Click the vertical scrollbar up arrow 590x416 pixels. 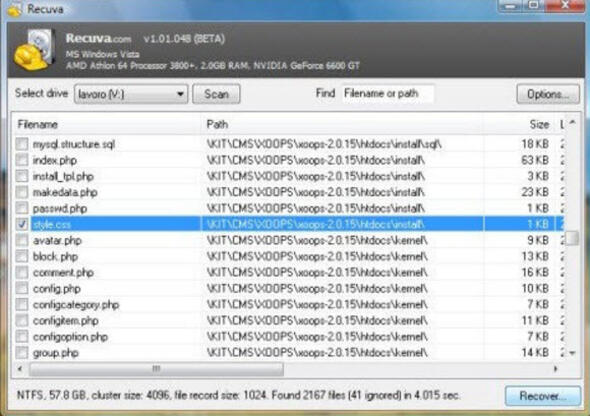pos(572,122)
